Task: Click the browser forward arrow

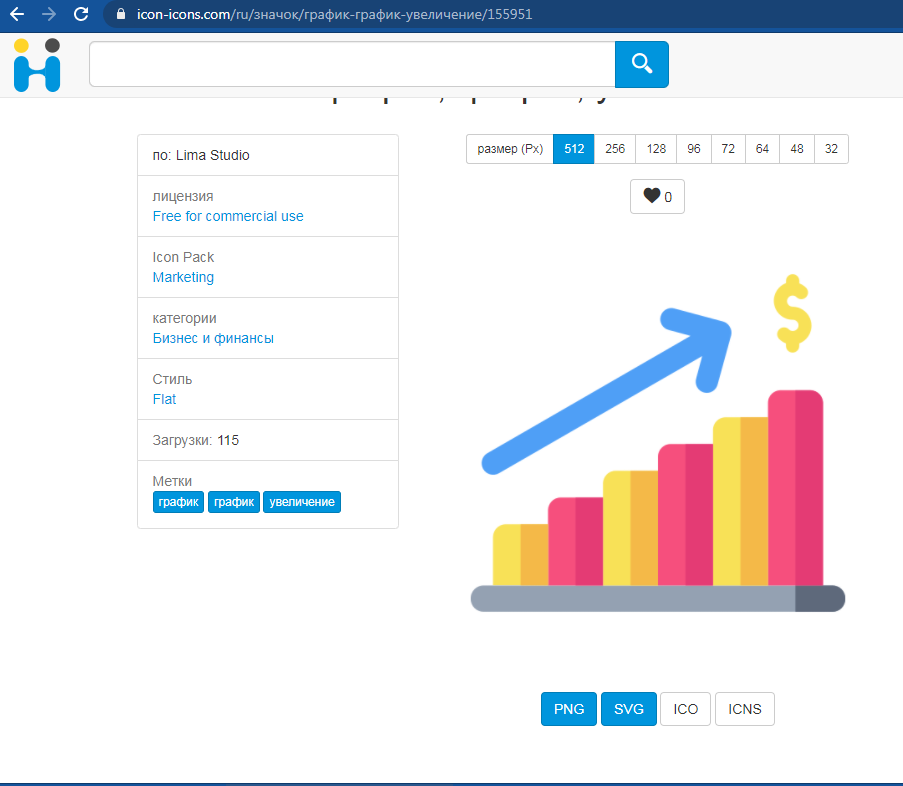Action: pos(49,15)
